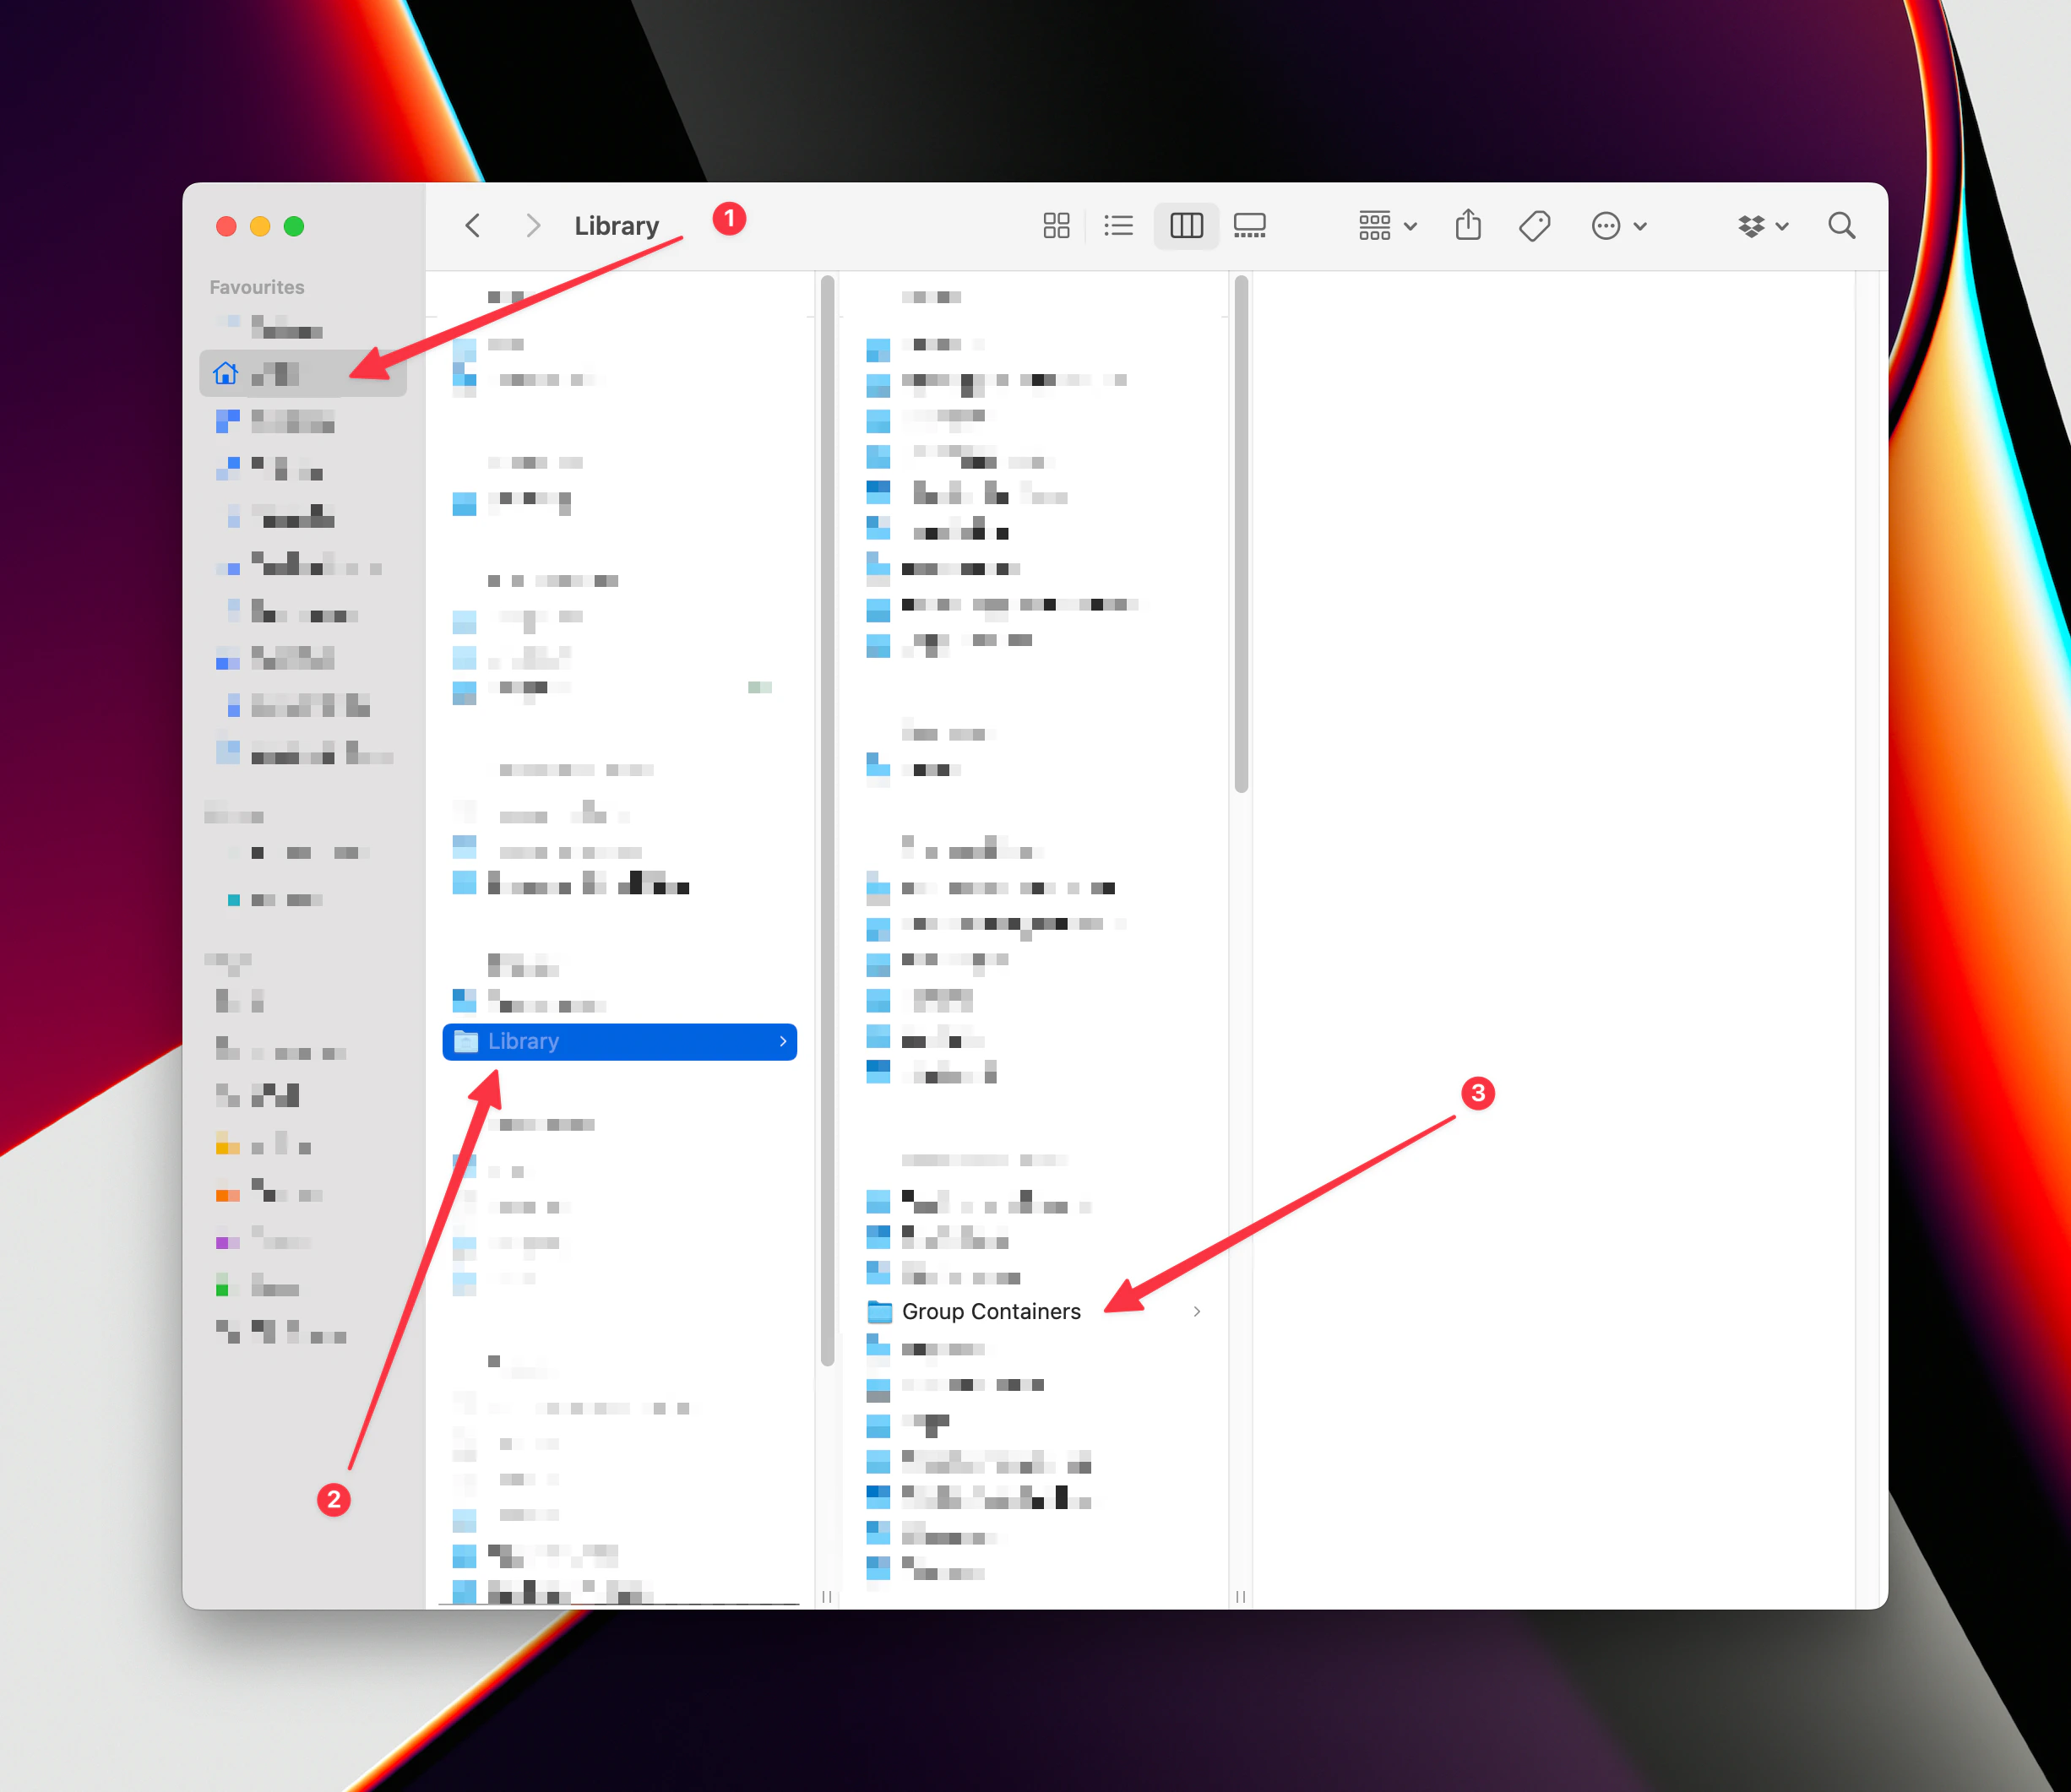The image size is (2071, 1792).
Task: Keep column view active by clicking its icon
Action: [1186, 225]
